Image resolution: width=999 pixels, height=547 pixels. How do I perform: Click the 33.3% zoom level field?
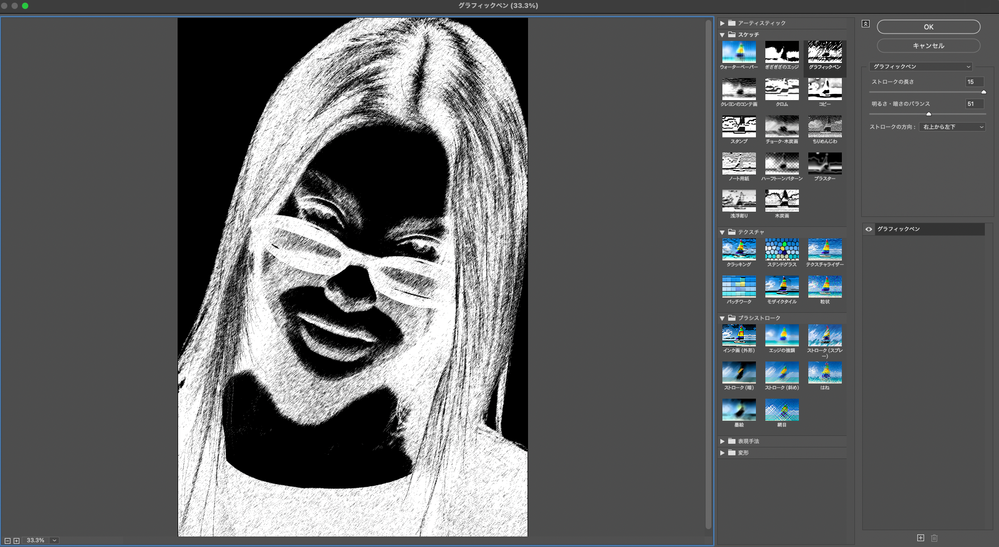(36, 540)
